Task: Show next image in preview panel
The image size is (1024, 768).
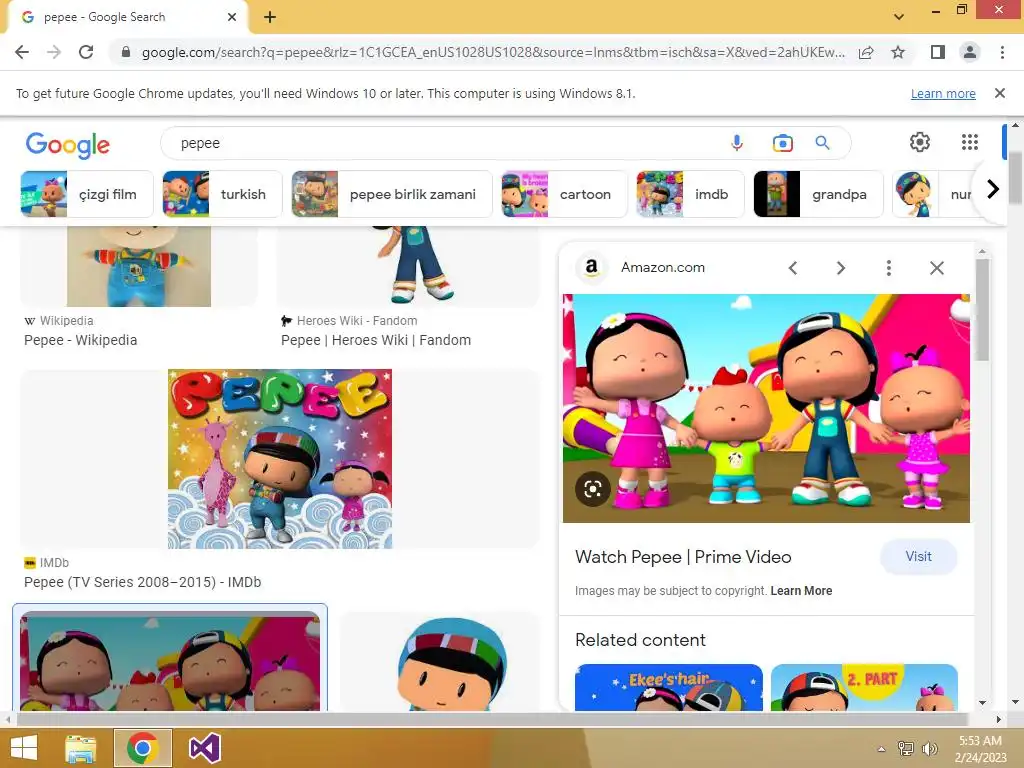Action: 840,268
